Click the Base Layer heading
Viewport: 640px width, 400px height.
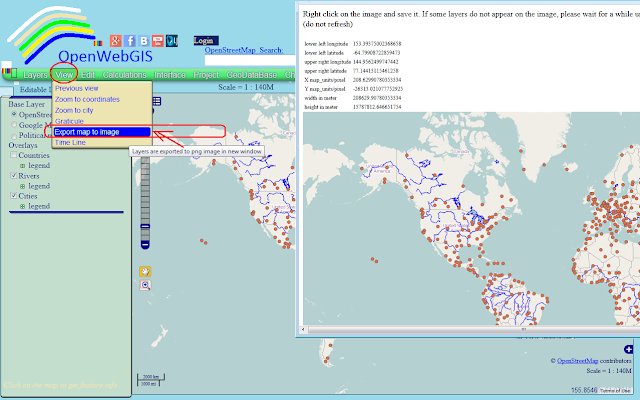[27, 104]
